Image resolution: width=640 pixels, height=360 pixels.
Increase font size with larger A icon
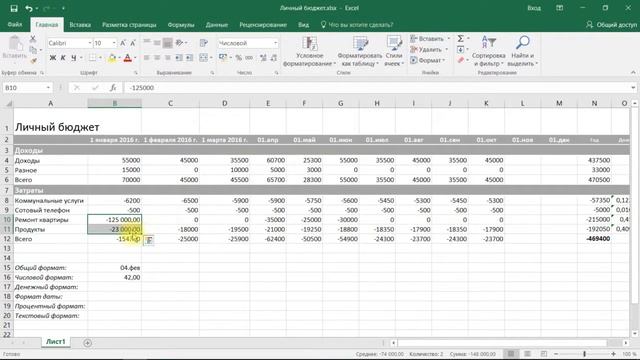123,43
